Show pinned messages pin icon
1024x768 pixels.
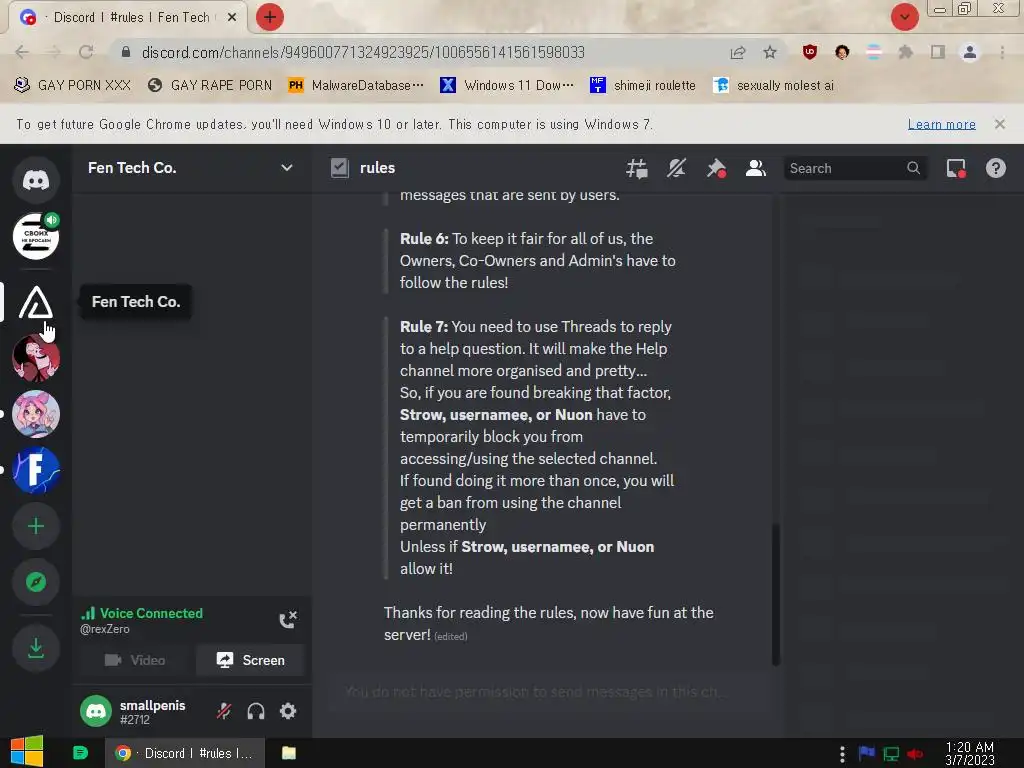tap(716, 168)
